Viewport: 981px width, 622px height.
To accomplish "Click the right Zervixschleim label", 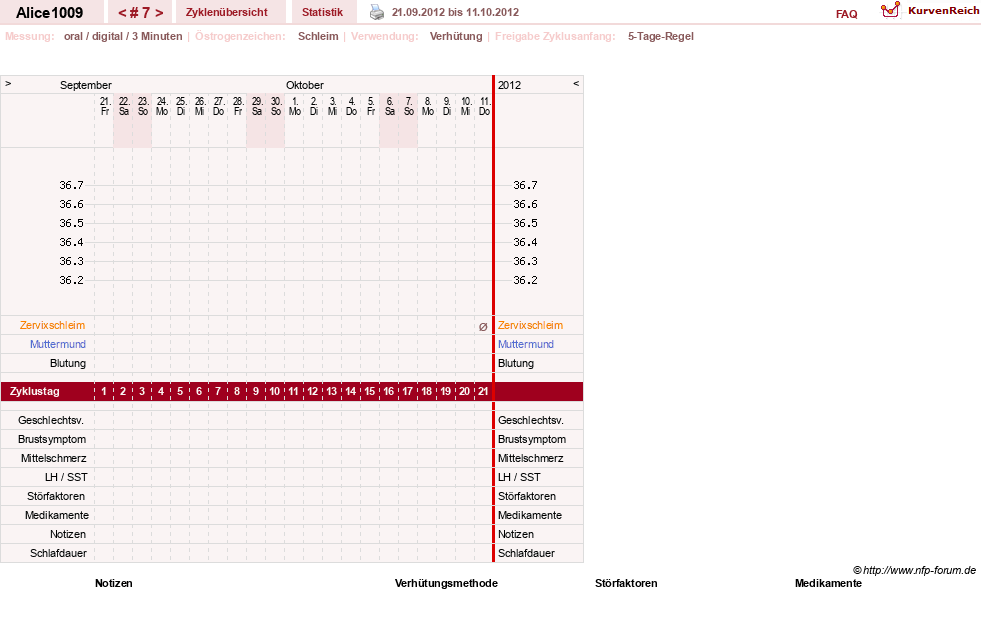I will click(531, 325).
